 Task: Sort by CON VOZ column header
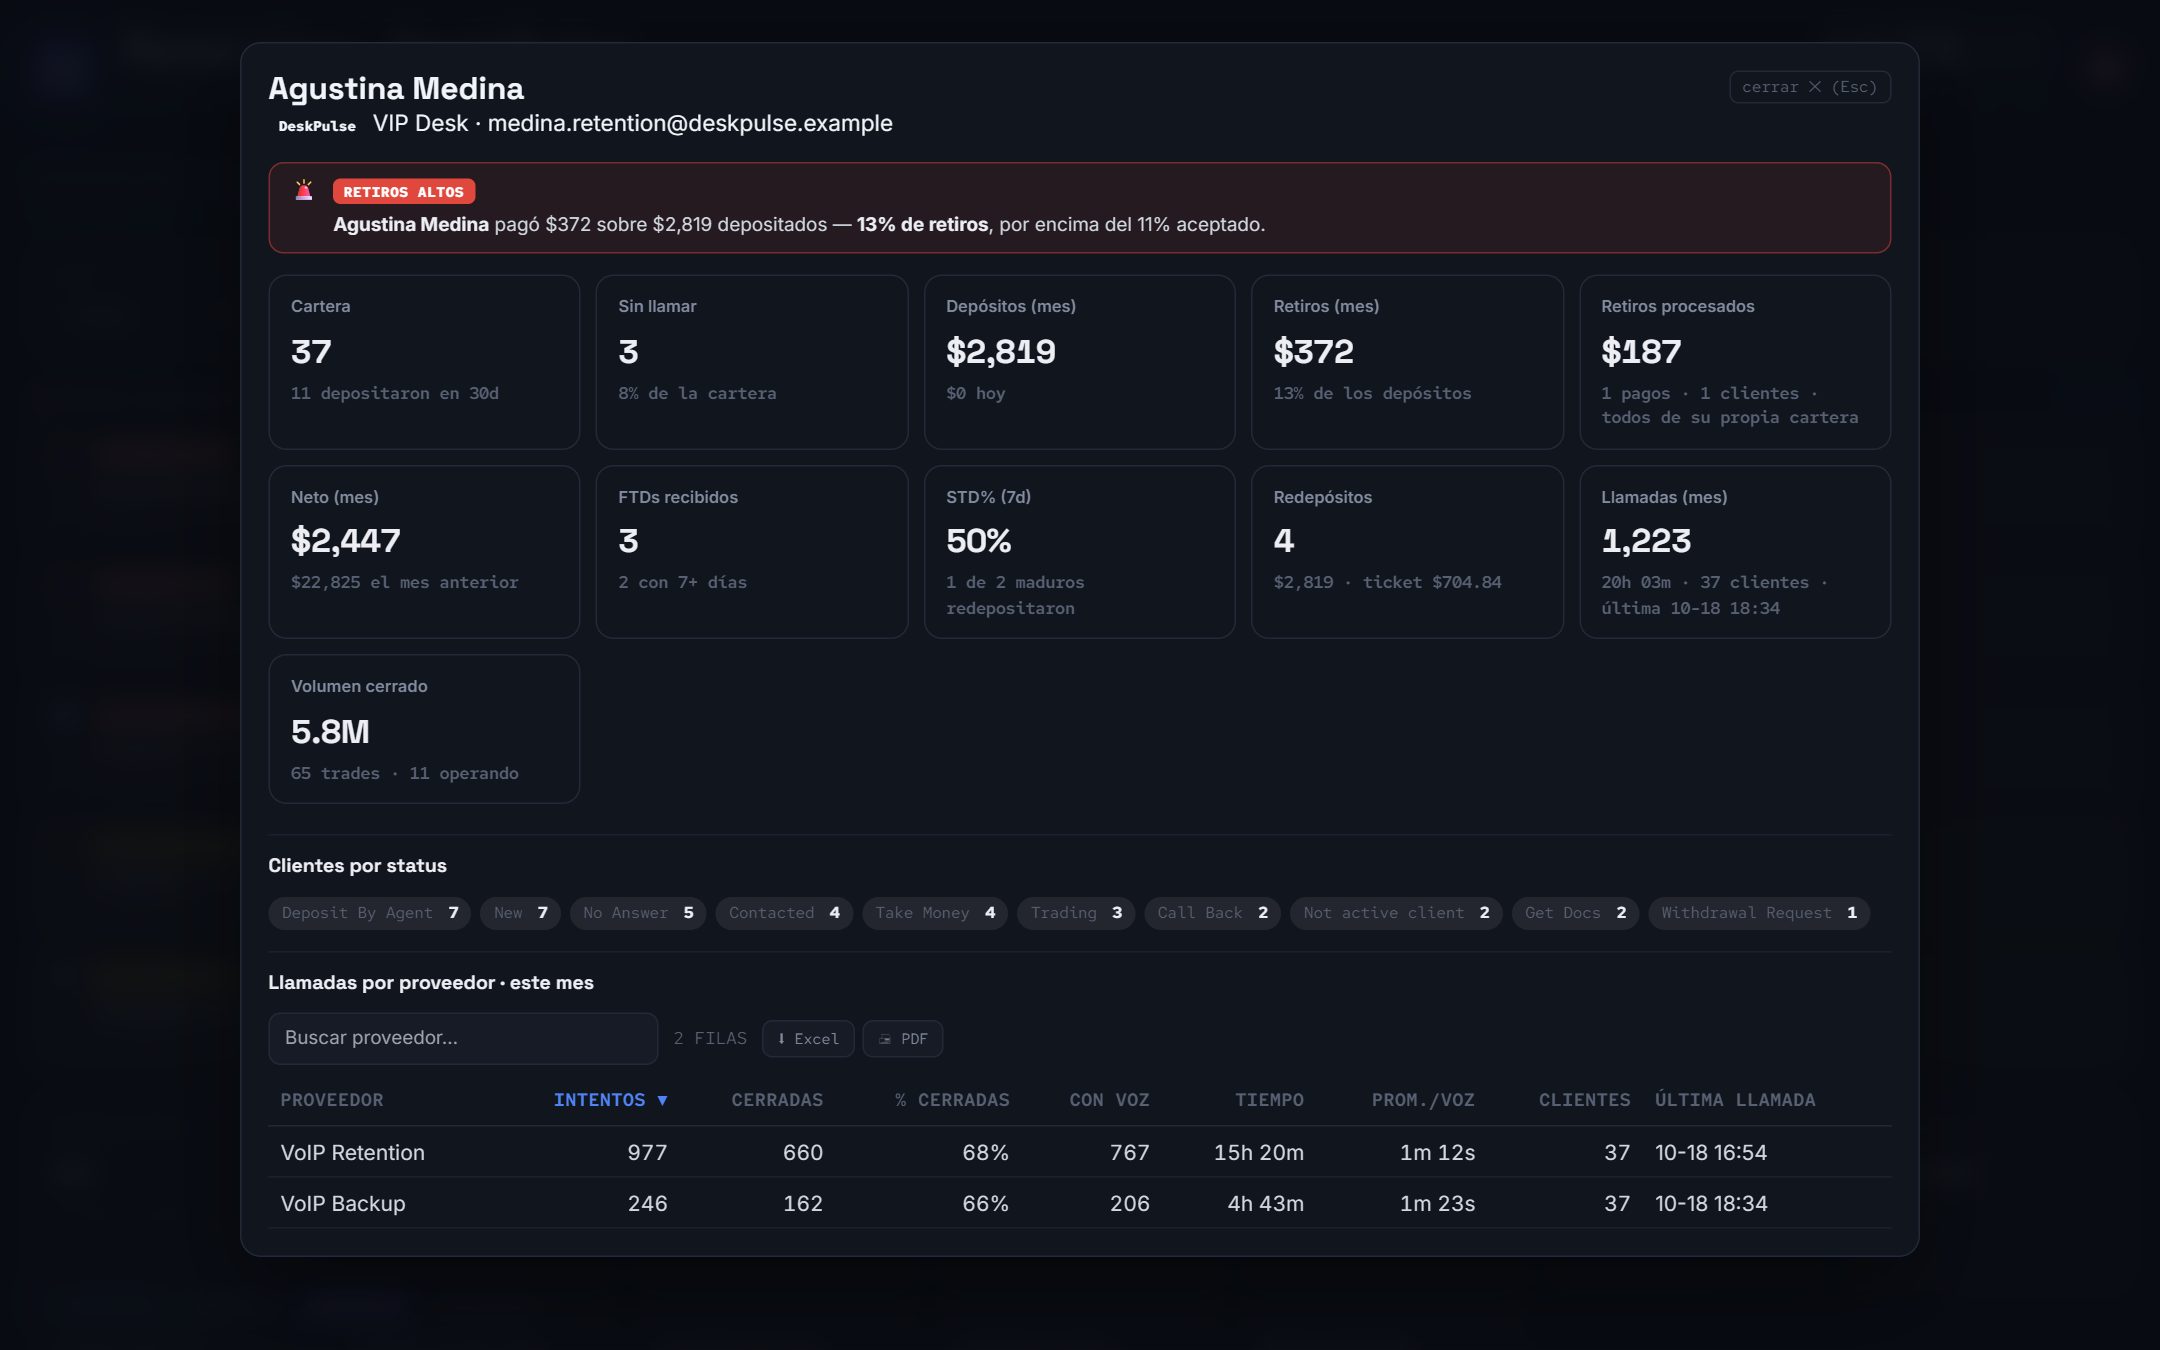click(1109, 1100)
